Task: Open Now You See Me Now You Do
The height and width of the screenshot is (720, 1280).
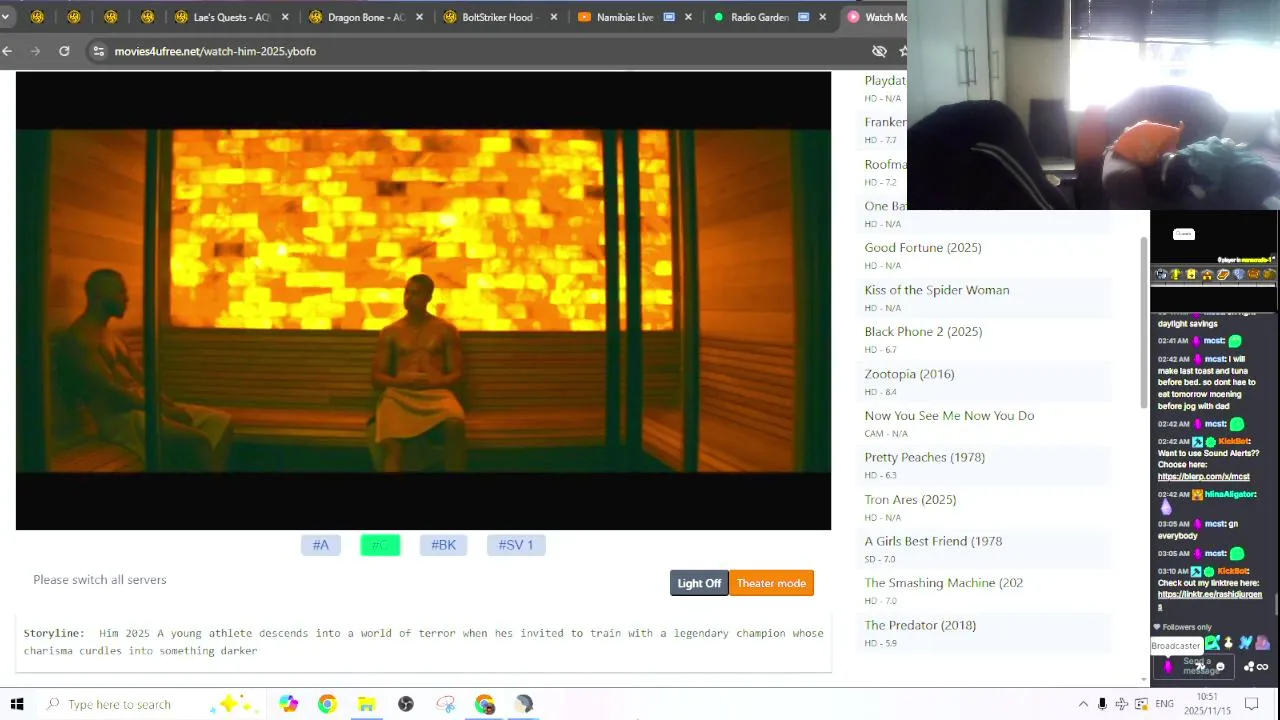Action: coord(949,416)
